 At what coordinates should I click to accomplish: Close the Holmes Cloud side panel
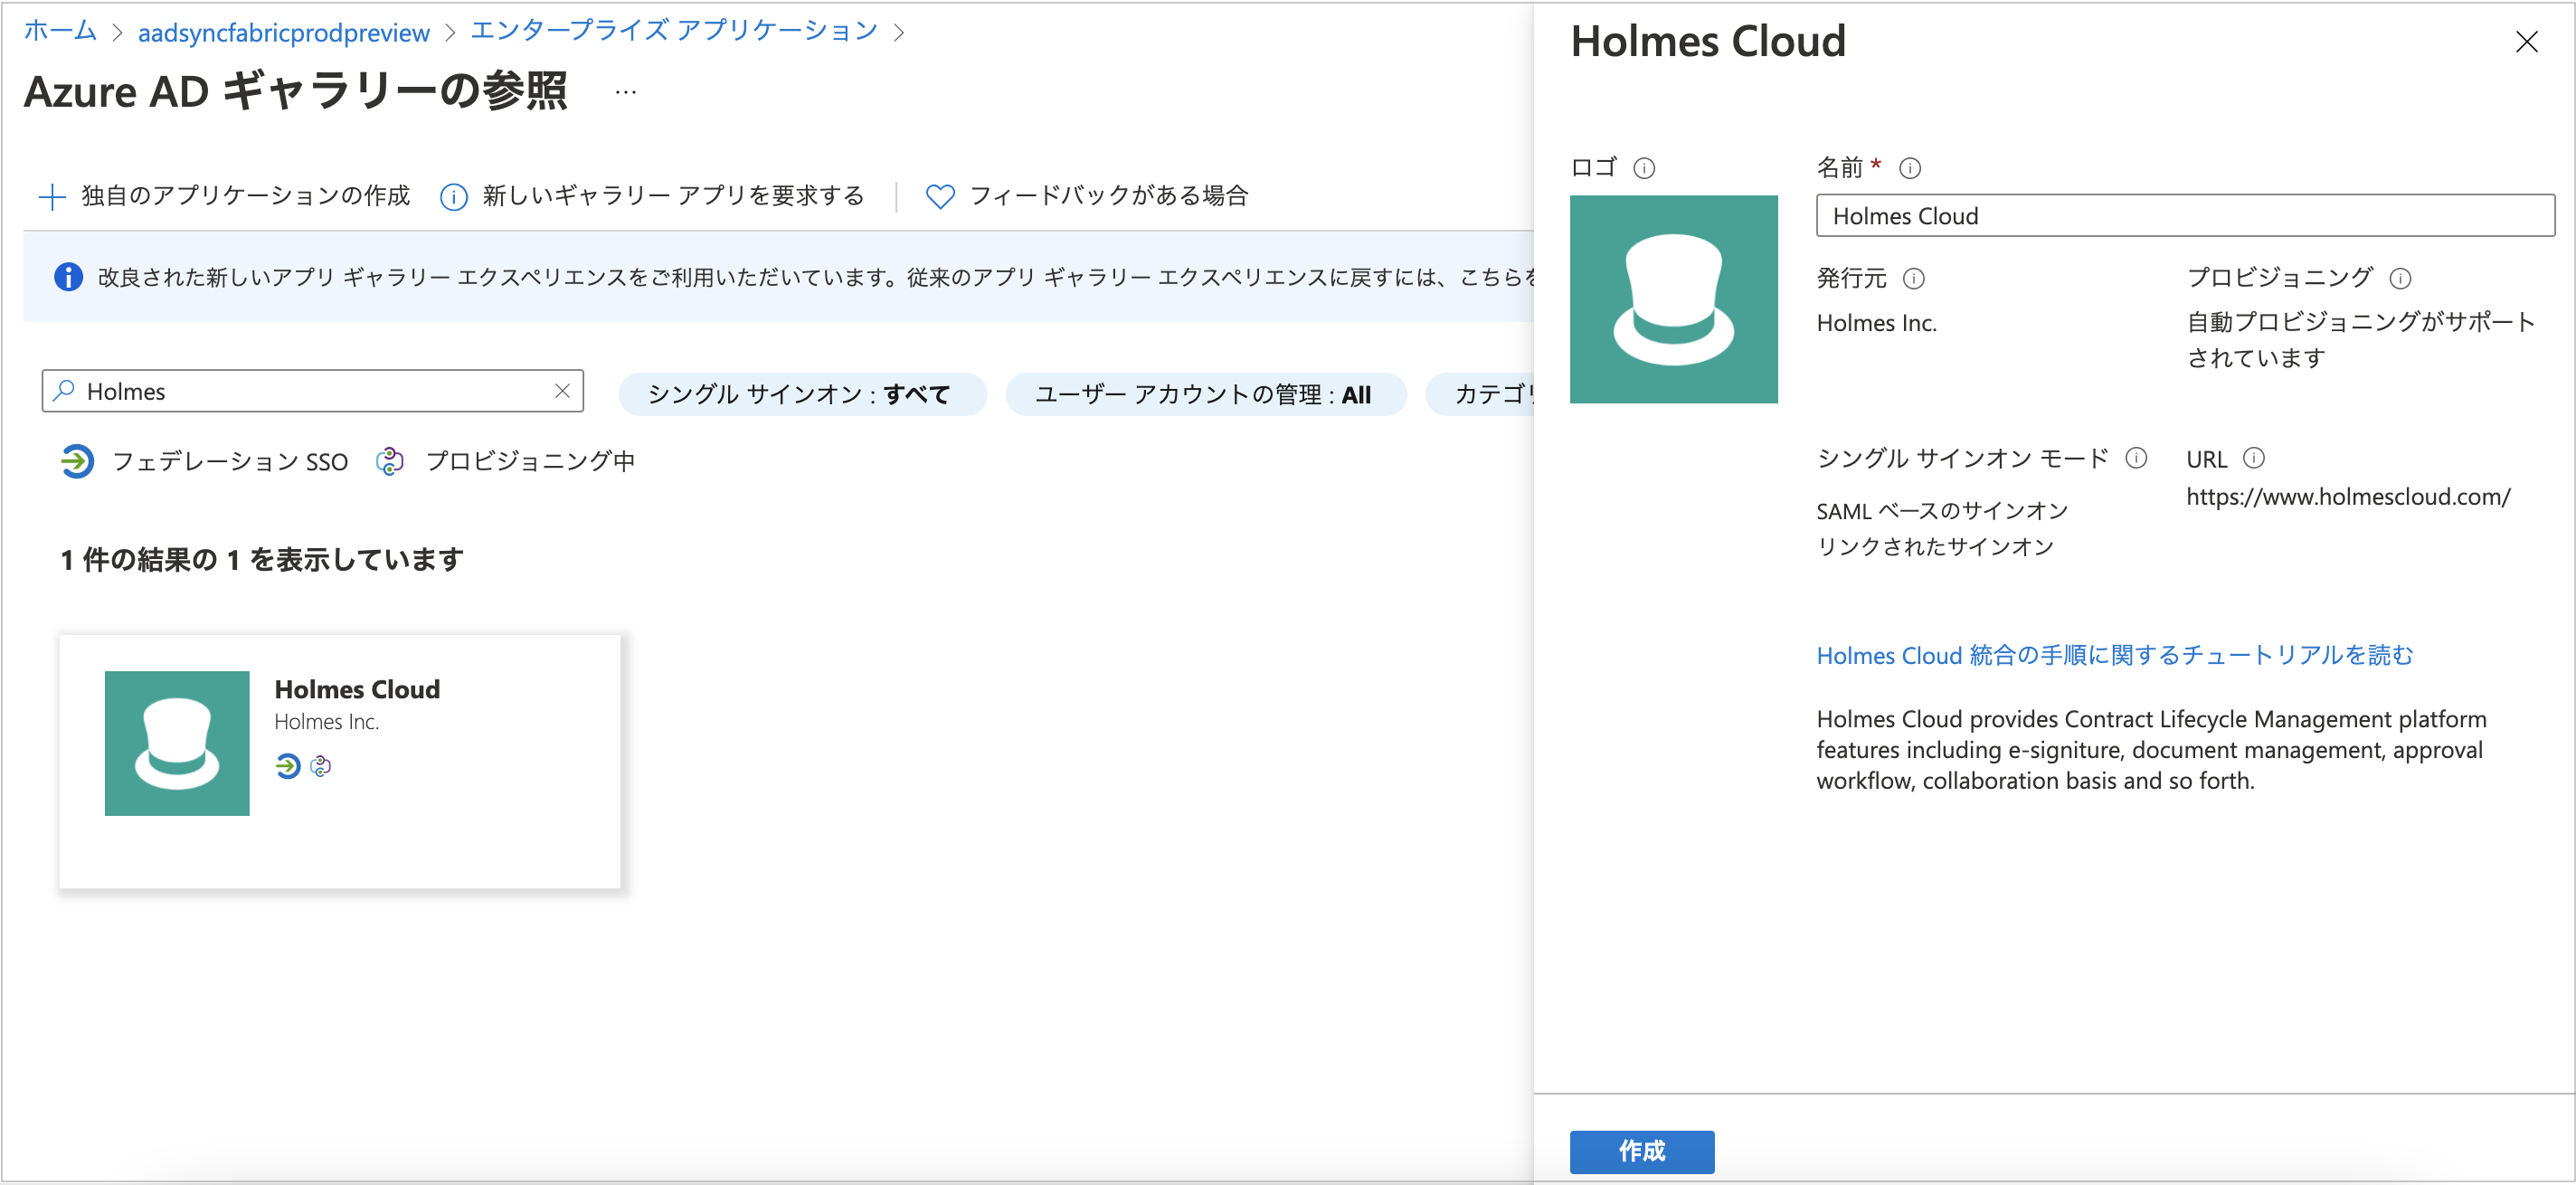(x=2526, y=41)
